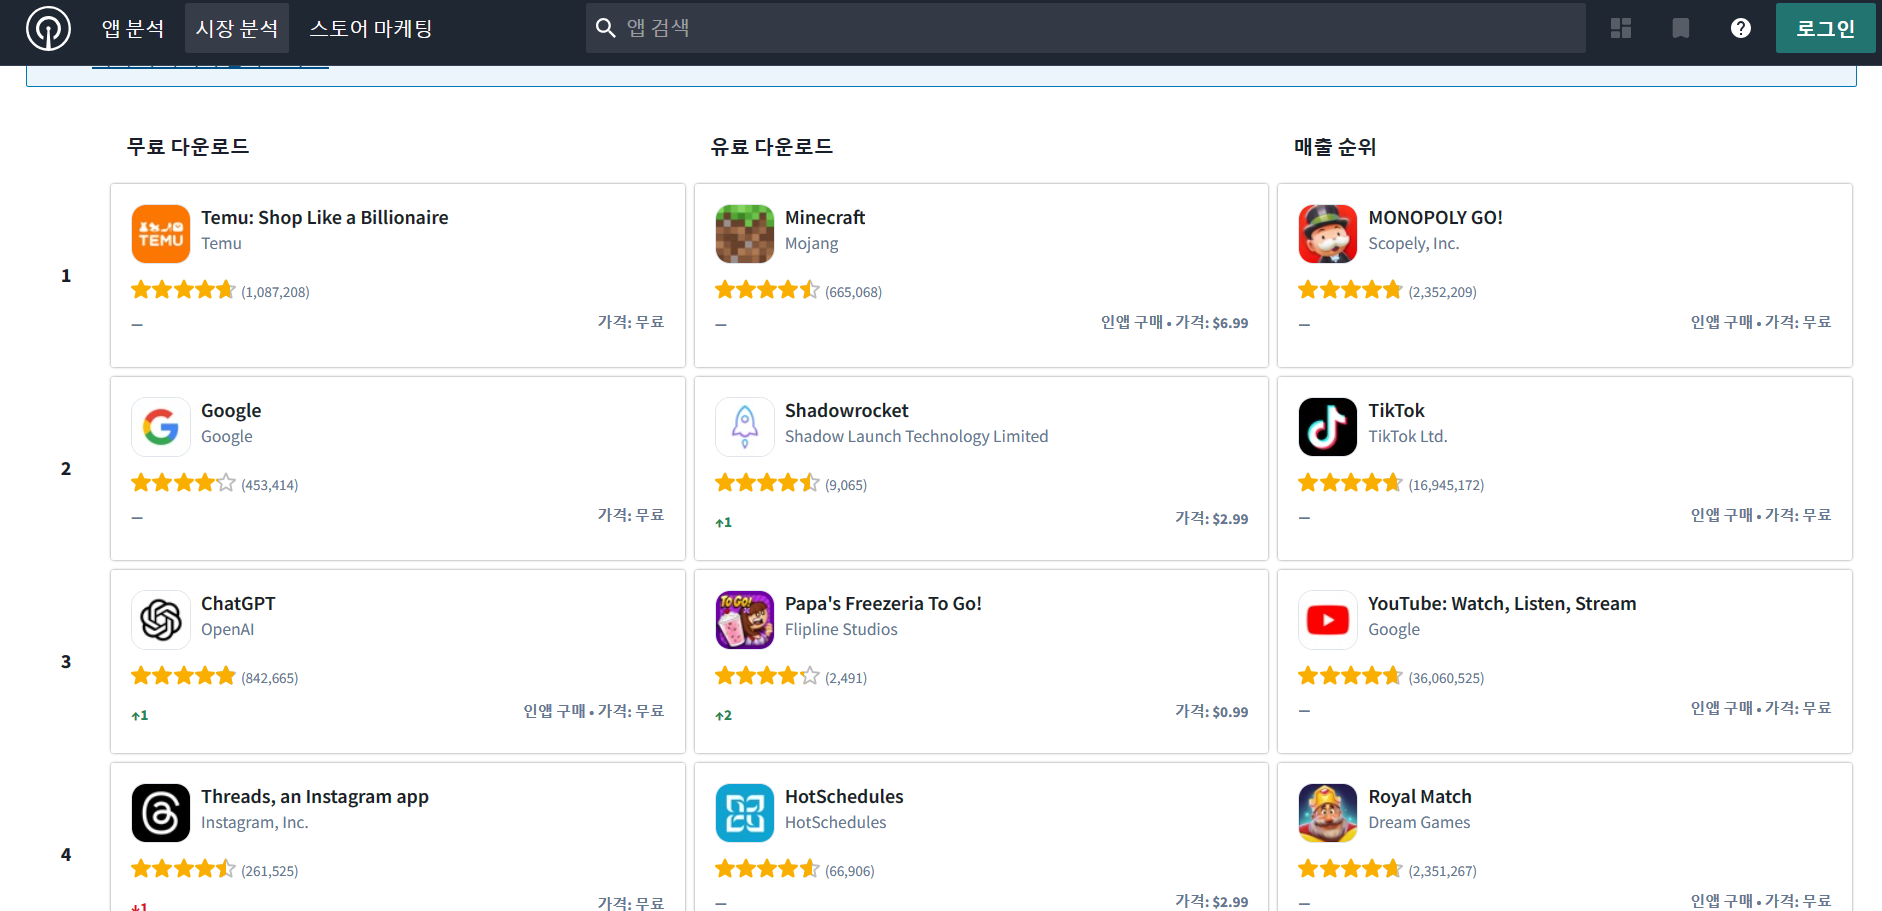Open the MONOPOLY GO! app icon
Image resolution: width=1882 pixels, height=911 pixels.
(x=1328, y=234)
